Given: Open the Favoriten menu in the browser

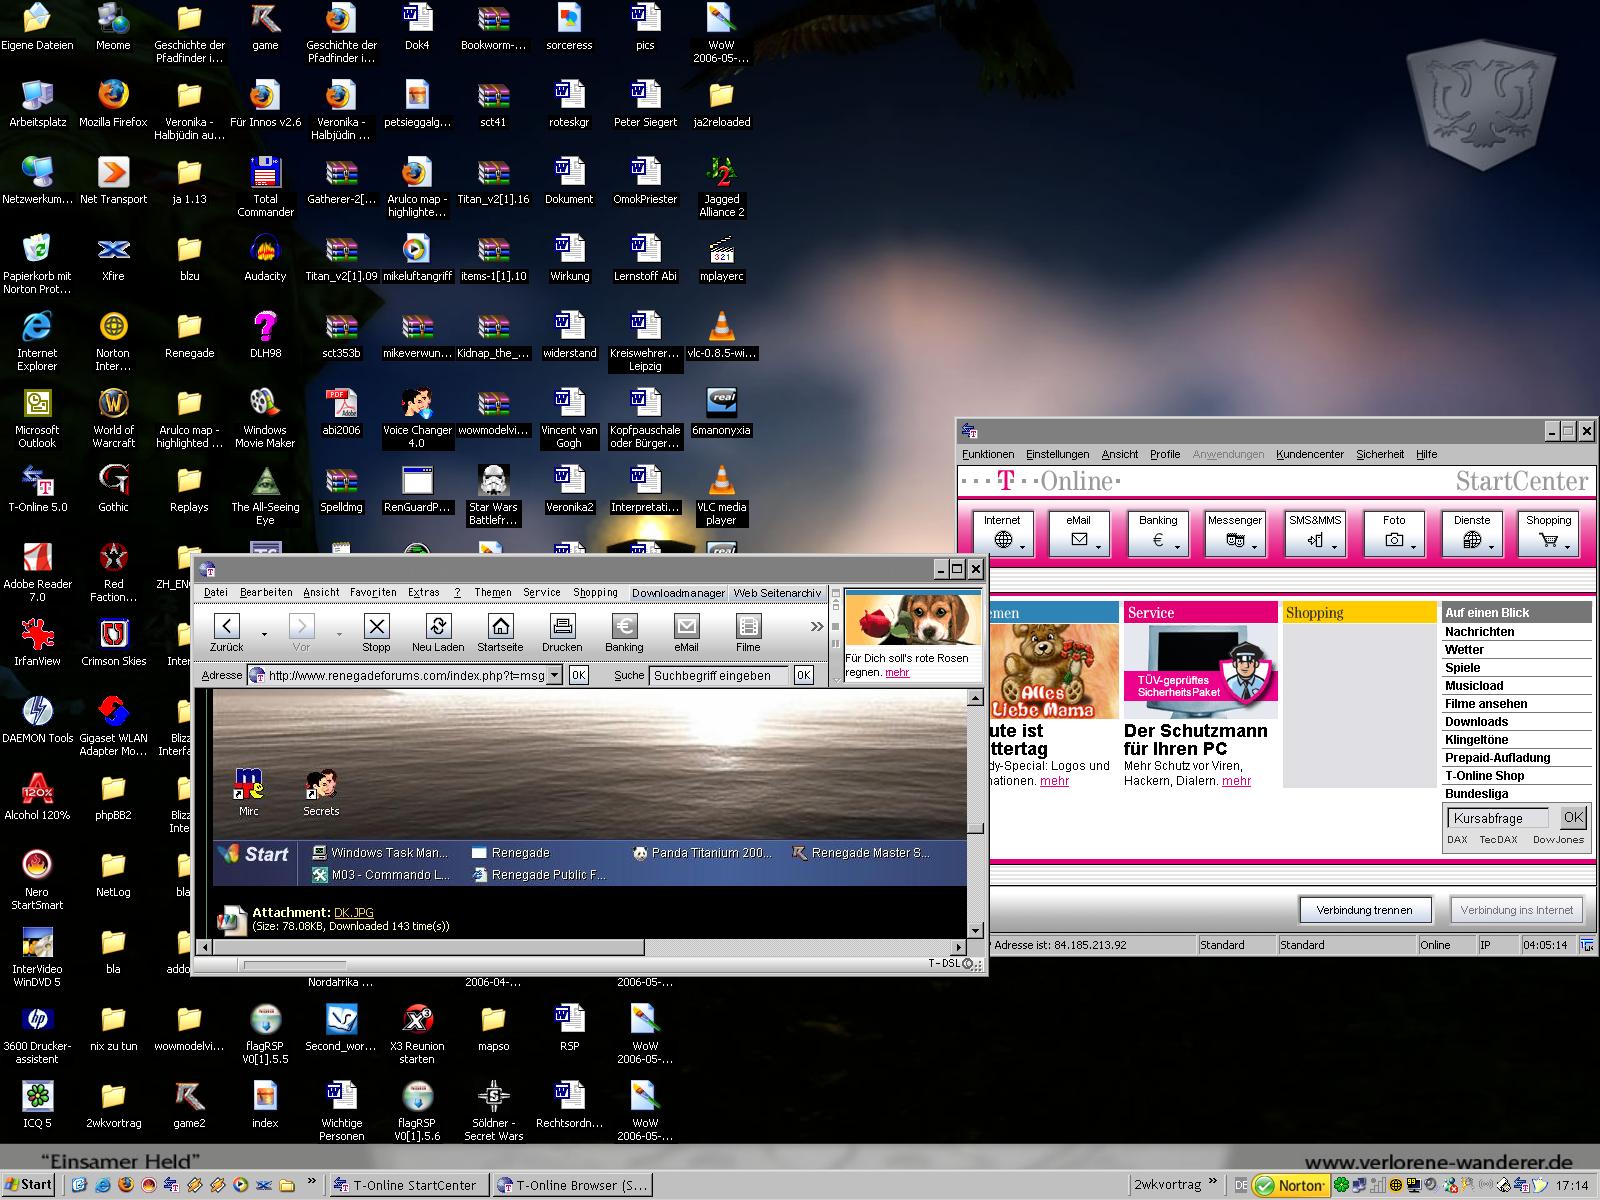Looking at the screenshot, I should pos(372,593).
